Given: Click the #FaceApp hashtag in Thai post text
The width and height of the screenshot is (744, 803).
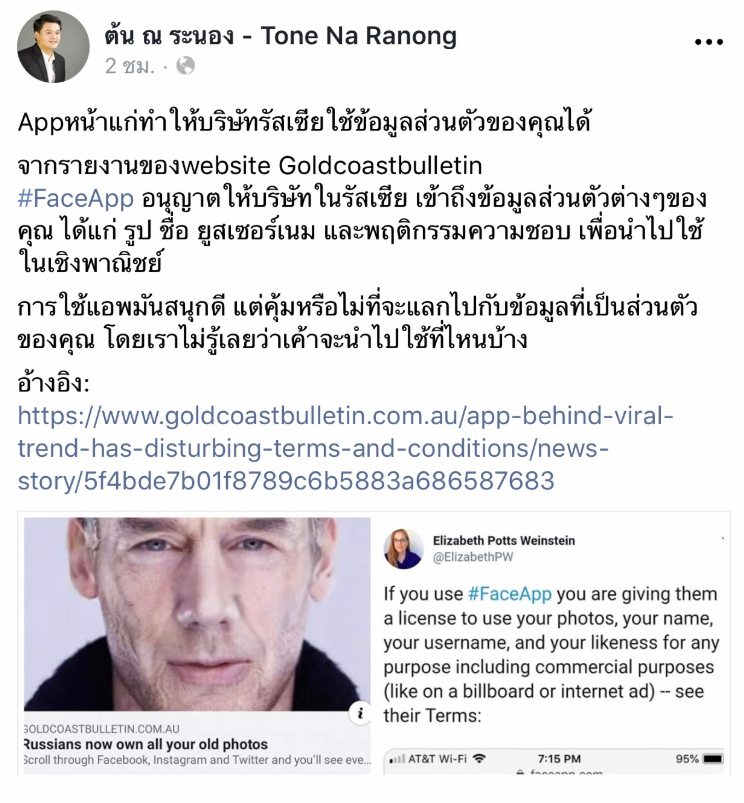Looking at the screenshot, I should 76,198.
